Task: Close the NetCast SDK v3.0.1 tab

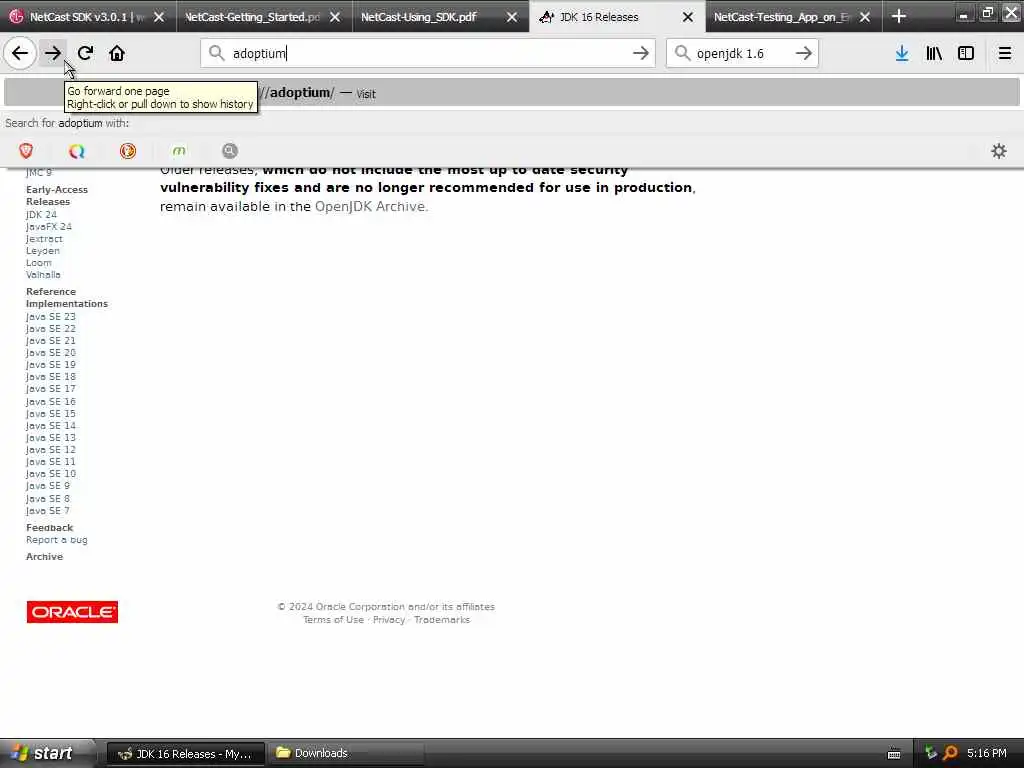Action: pyautogui.click(x=159, y=17)
